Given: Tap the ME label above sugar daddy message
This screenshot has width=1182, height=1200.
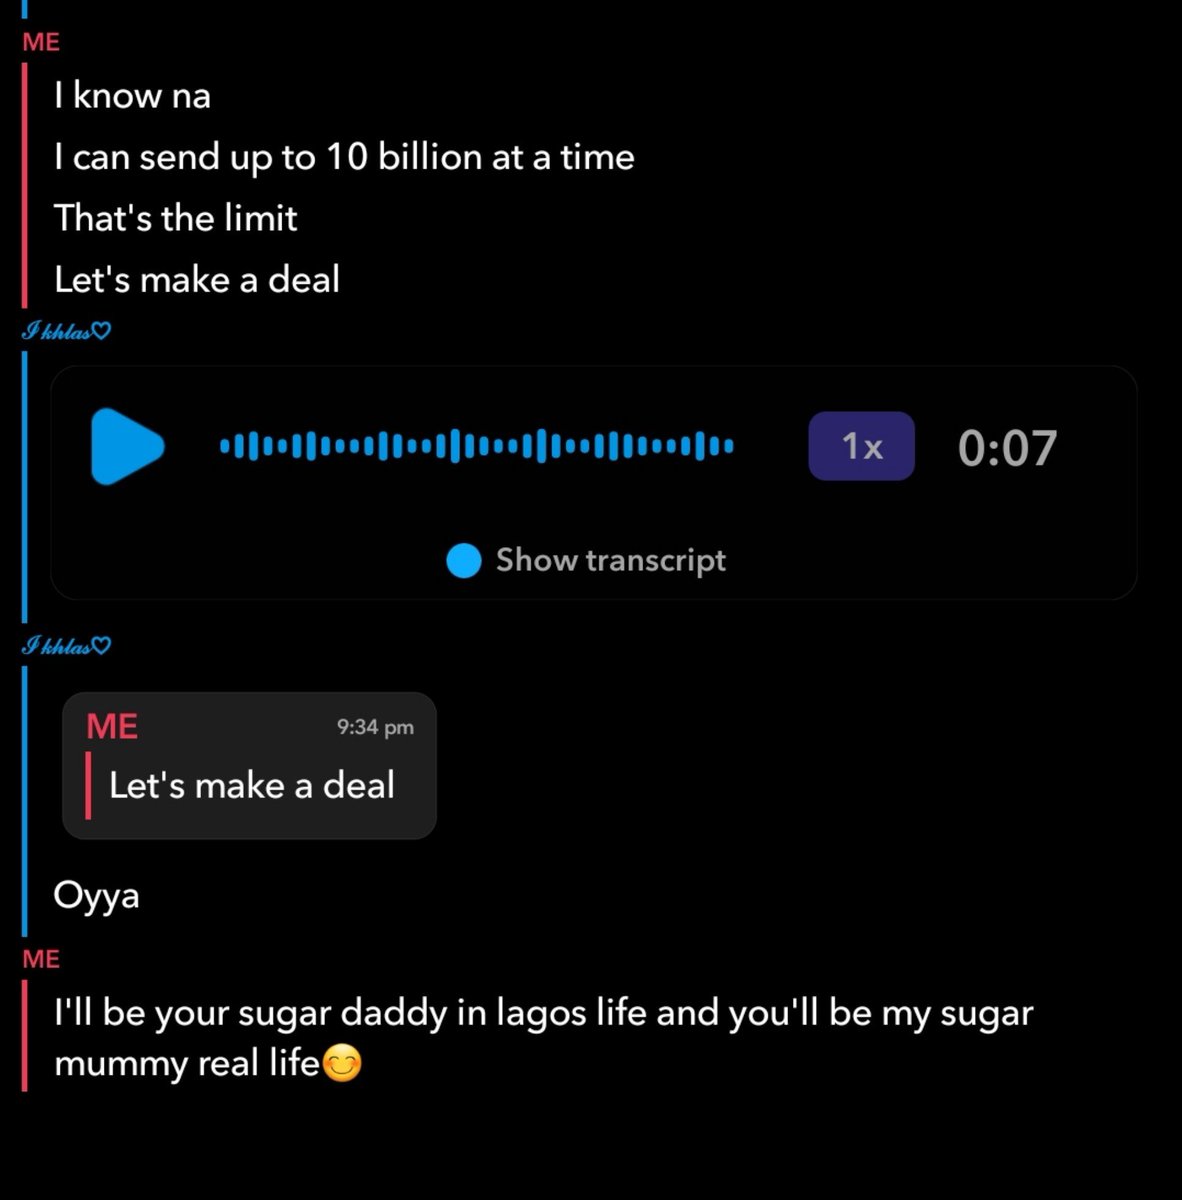Looking at the screenshot, I should click(41, 959).
